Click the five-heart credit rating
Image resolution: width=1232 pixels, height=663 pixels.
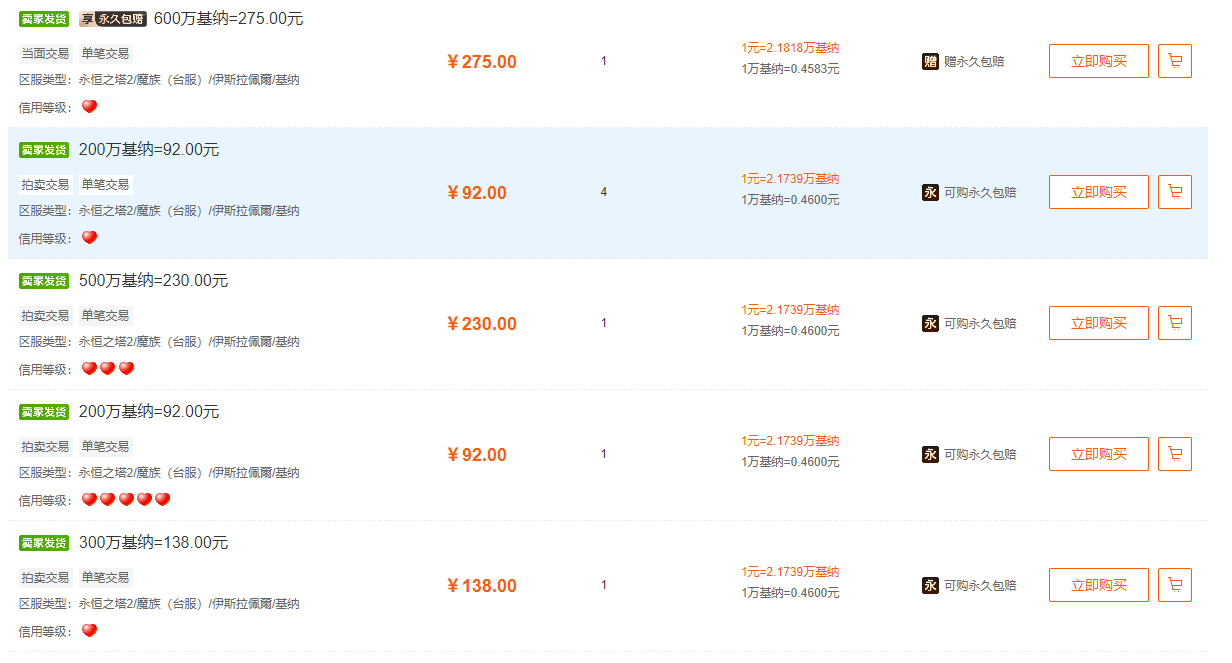pos(125,500)
